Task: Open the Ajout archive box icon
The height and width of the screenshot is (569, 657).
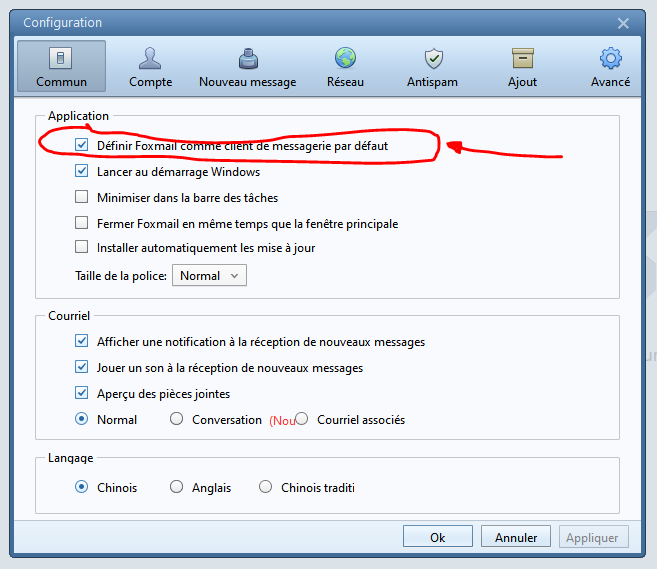Action: [x=522, y=58]
